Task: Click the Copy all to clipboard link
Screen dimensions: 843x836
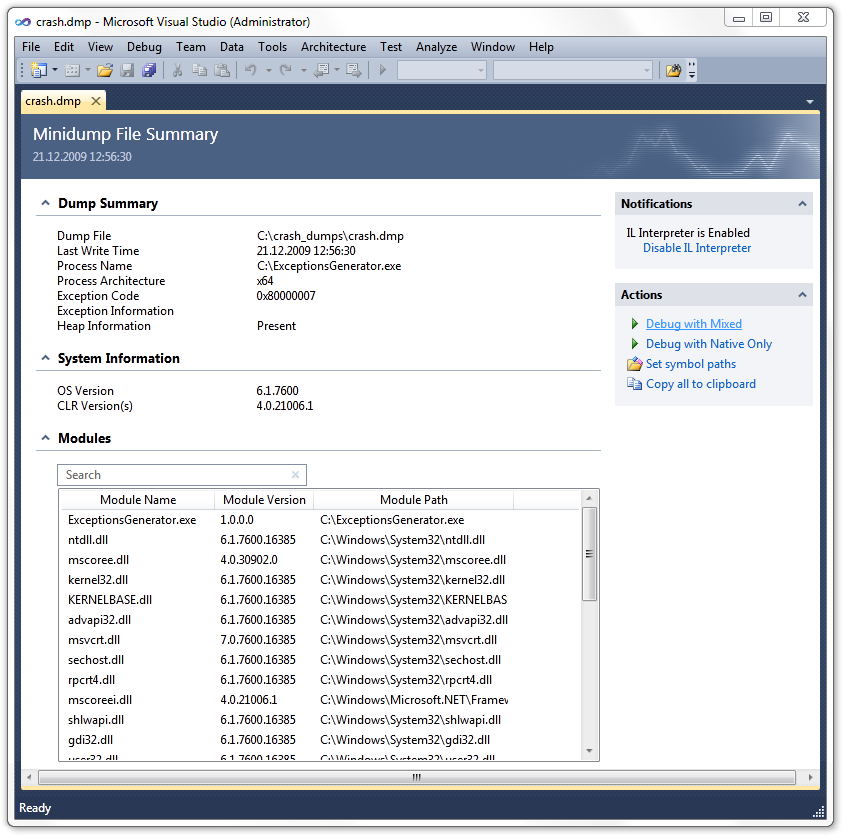Action: [701, 384]
